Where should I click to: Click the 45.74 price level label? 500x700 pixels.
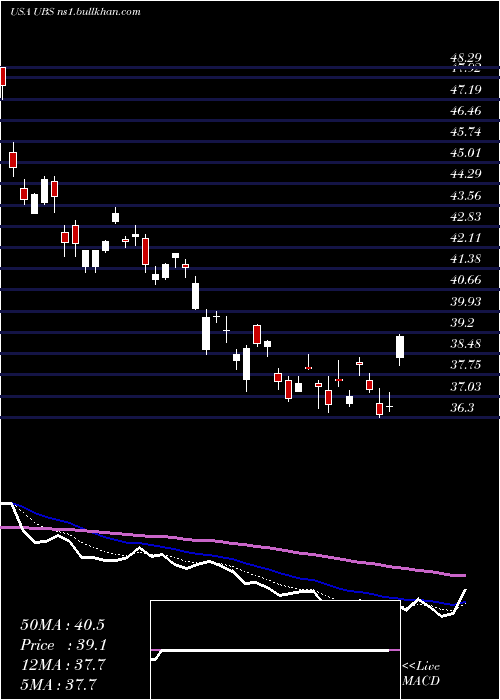(x=466, y=132)
